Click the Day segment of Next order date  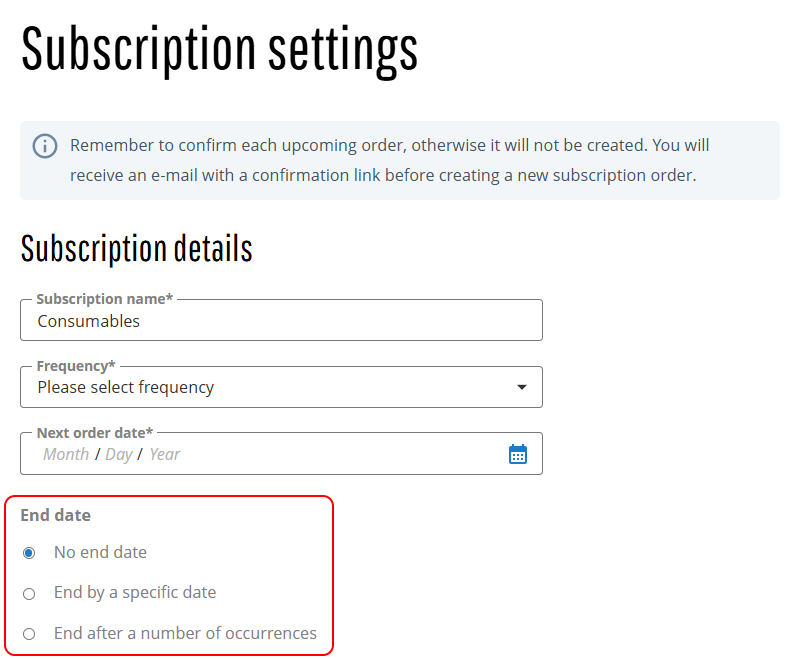click(x=118, y=454)
